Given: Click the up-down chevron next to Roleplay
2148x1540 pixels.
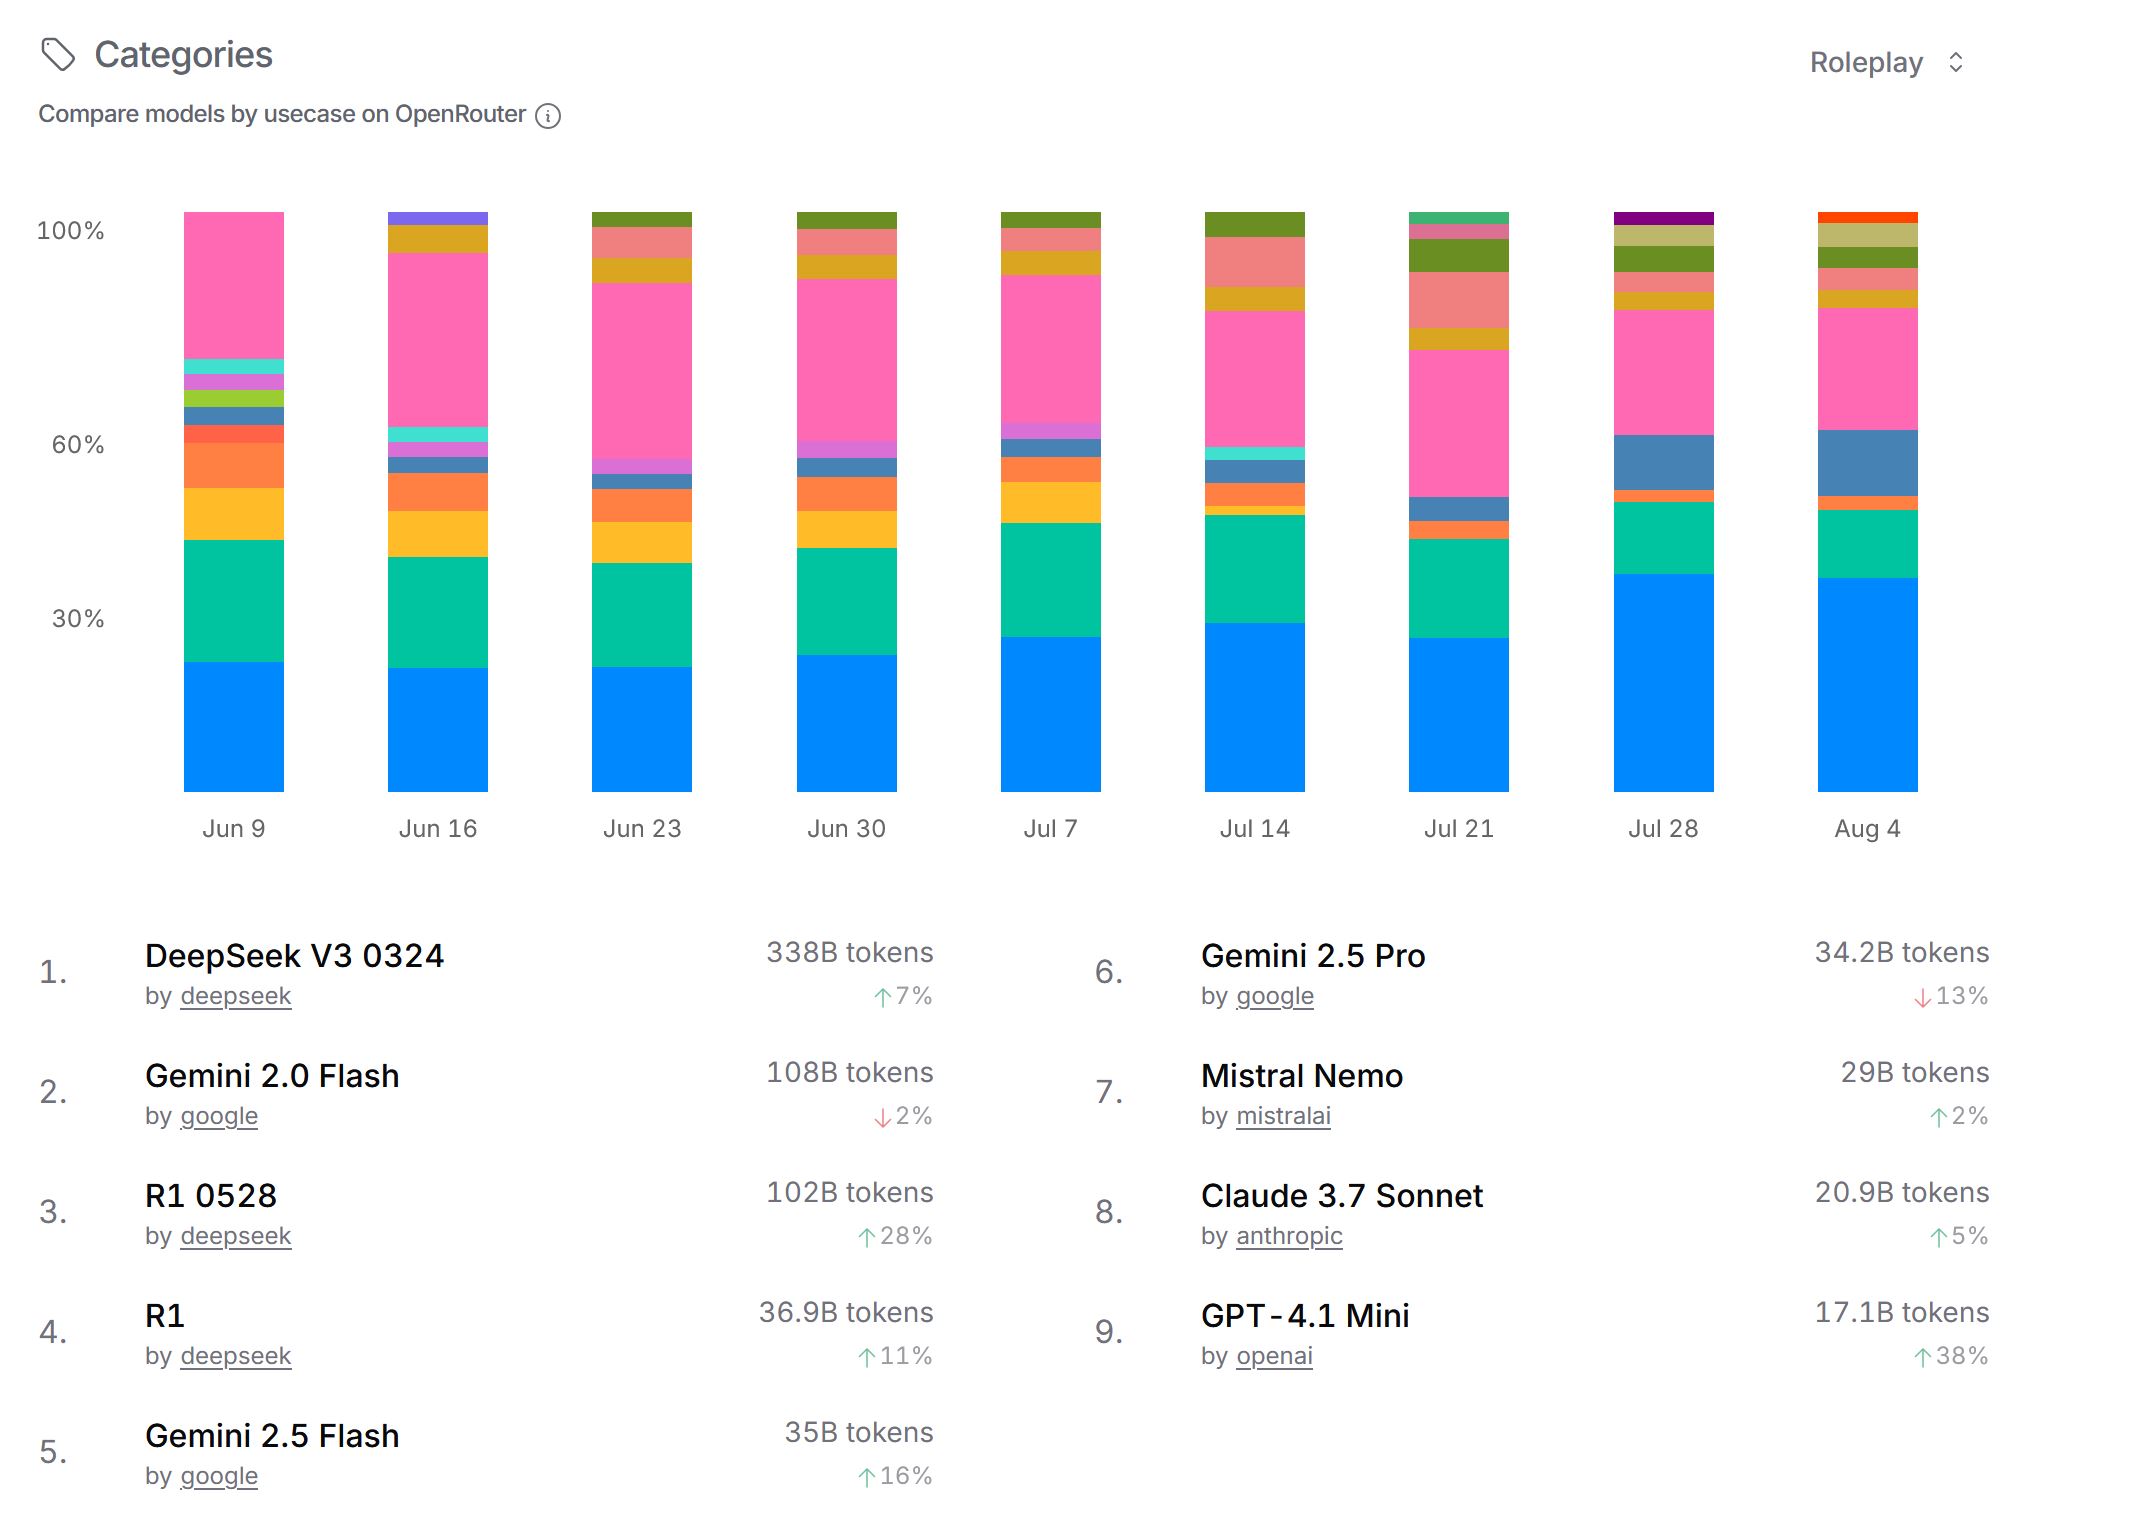Looking at the screenshot, I should pyautogui.click(x=1956, y=63).
